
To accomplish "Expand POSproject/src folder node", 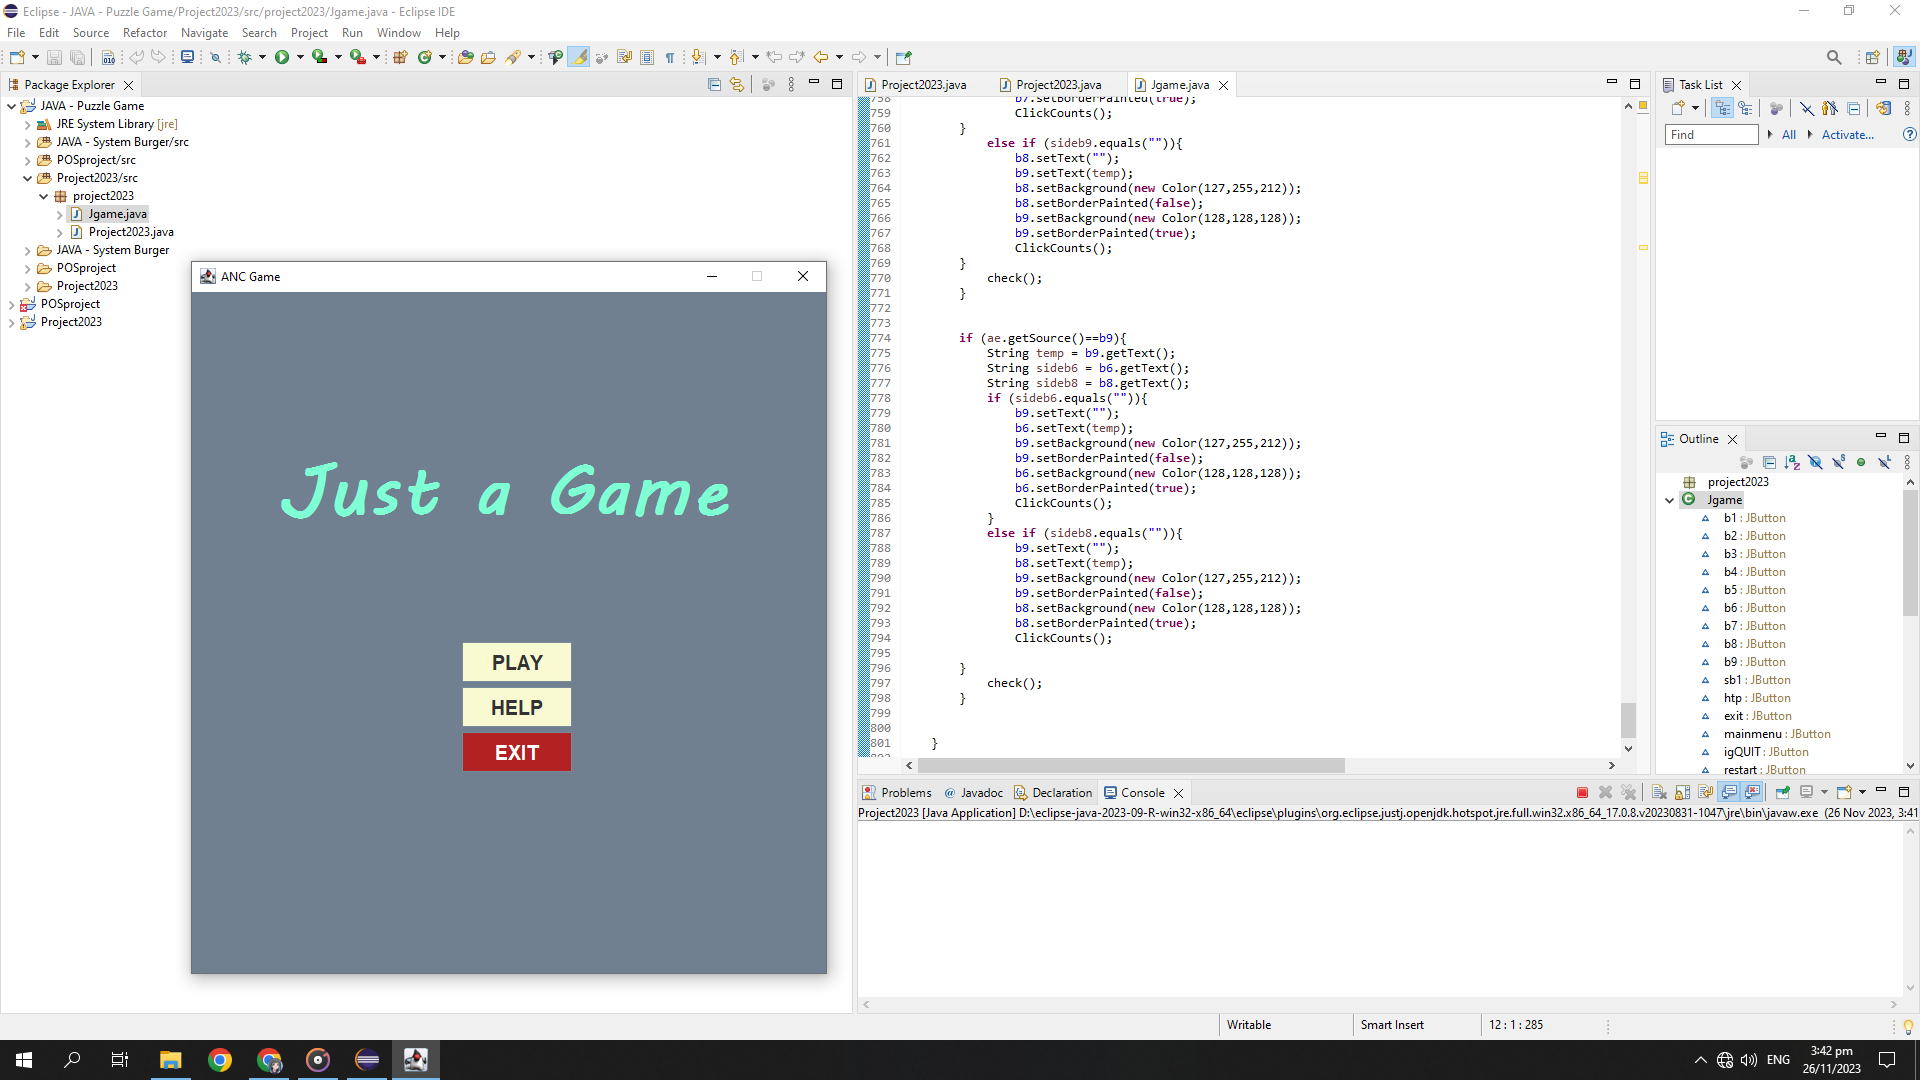I will pyautogui.click(x=27, y=161).
